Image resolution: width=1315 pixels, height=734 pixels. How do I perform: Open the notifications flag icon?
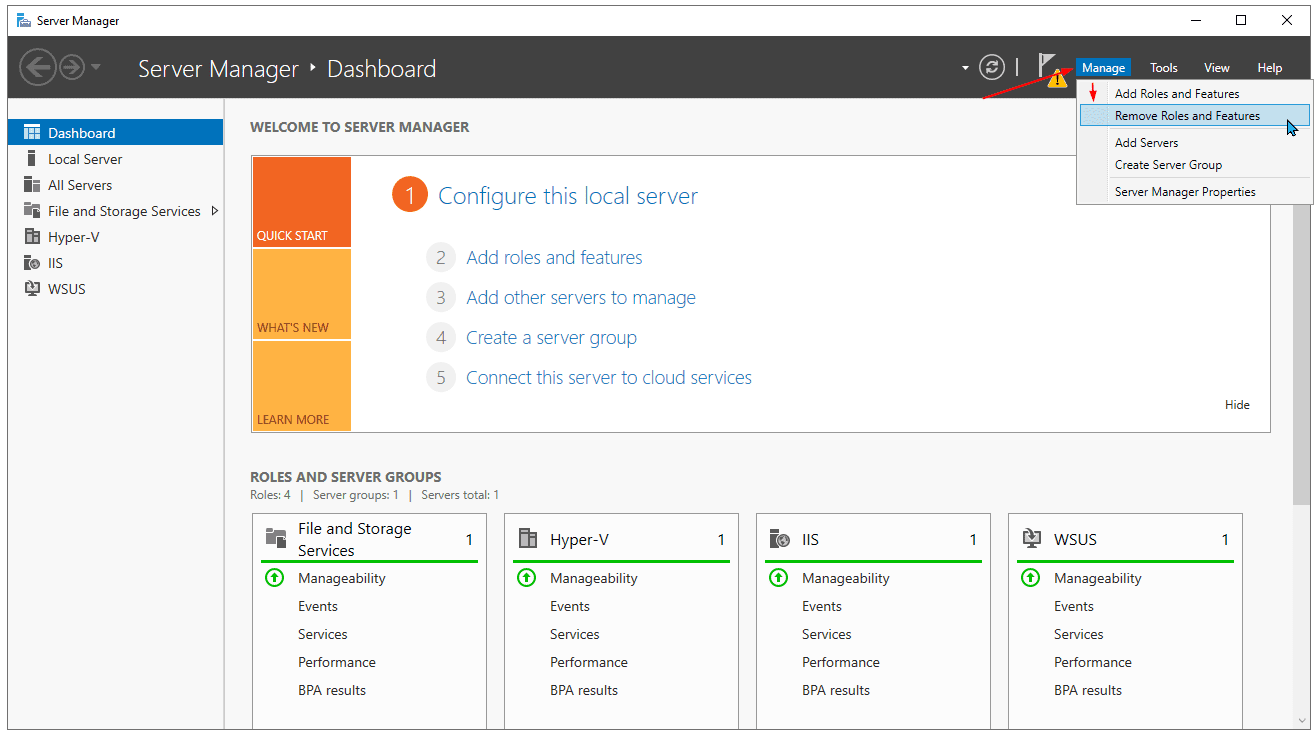[x=1046, y=64]
